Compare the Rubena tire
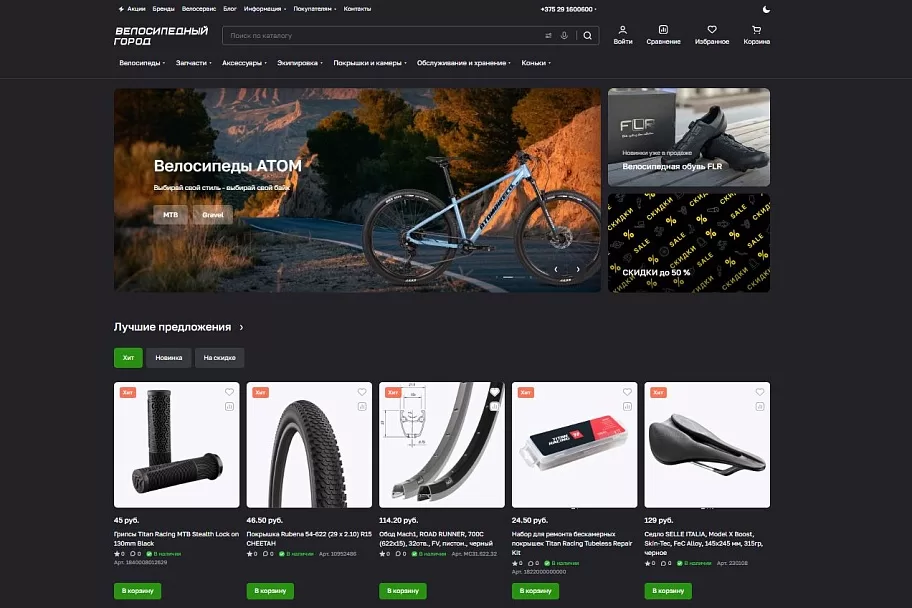This screenshot has width=912, height=608. pos(362,407)
